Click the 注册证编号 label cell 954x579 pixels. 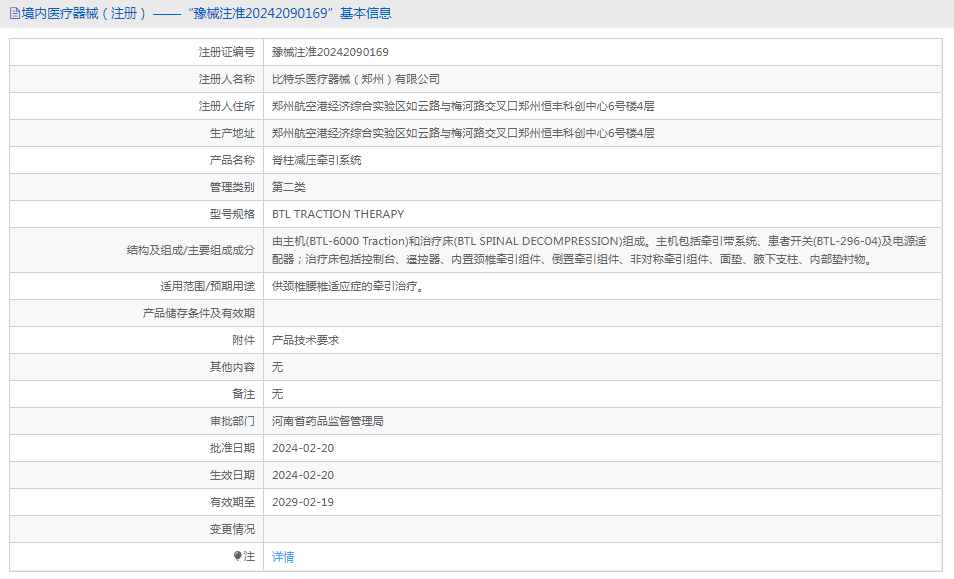click(226, 52)
